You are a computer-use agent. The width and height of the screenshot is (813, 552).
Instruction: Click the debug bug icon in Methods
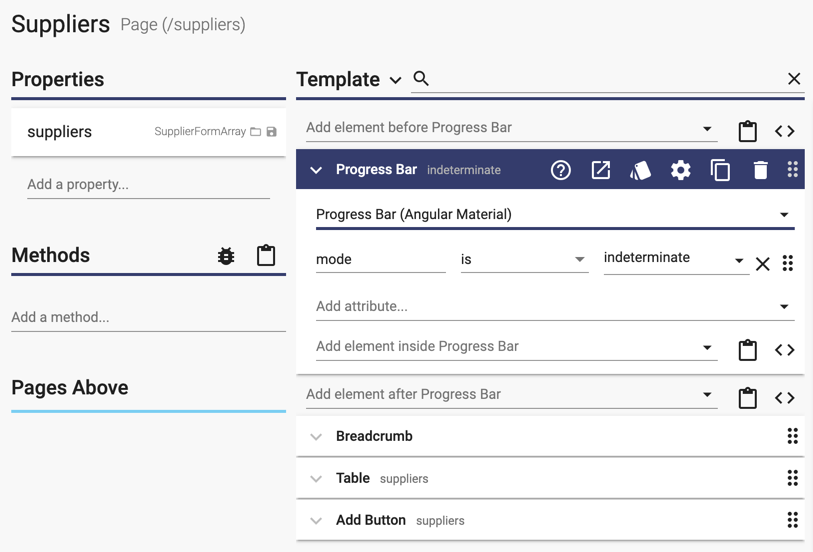coord(226,256)
